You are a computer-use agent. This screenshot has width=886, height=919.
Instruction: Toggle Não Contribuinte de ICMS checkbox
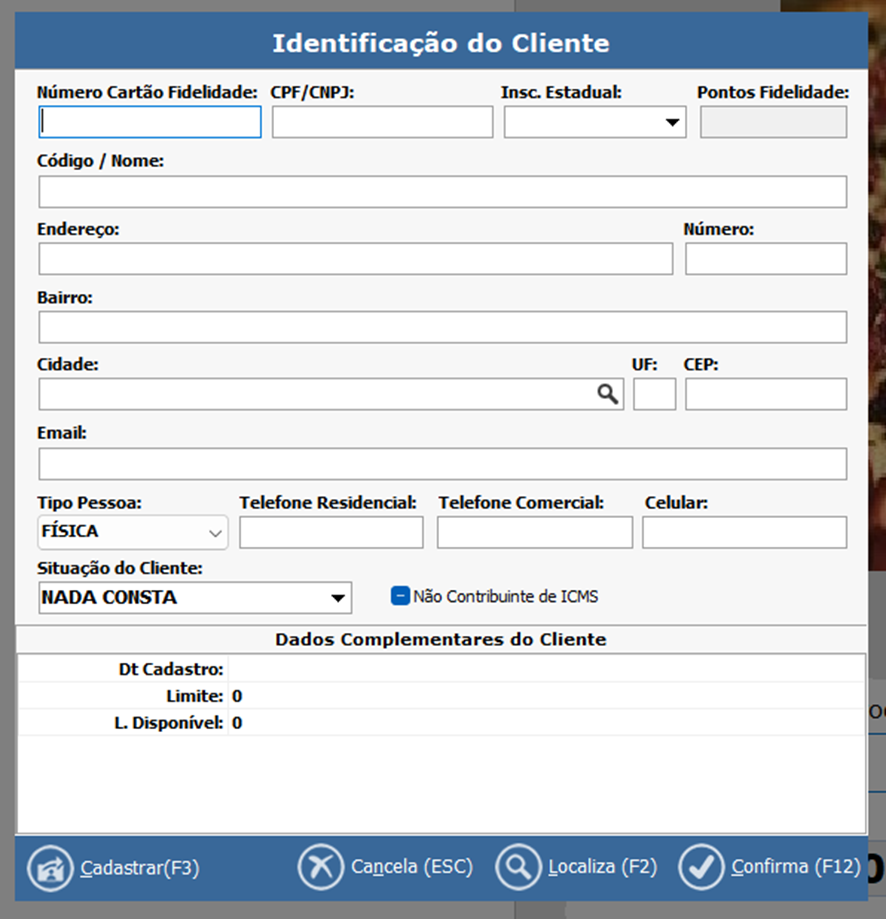400,596
